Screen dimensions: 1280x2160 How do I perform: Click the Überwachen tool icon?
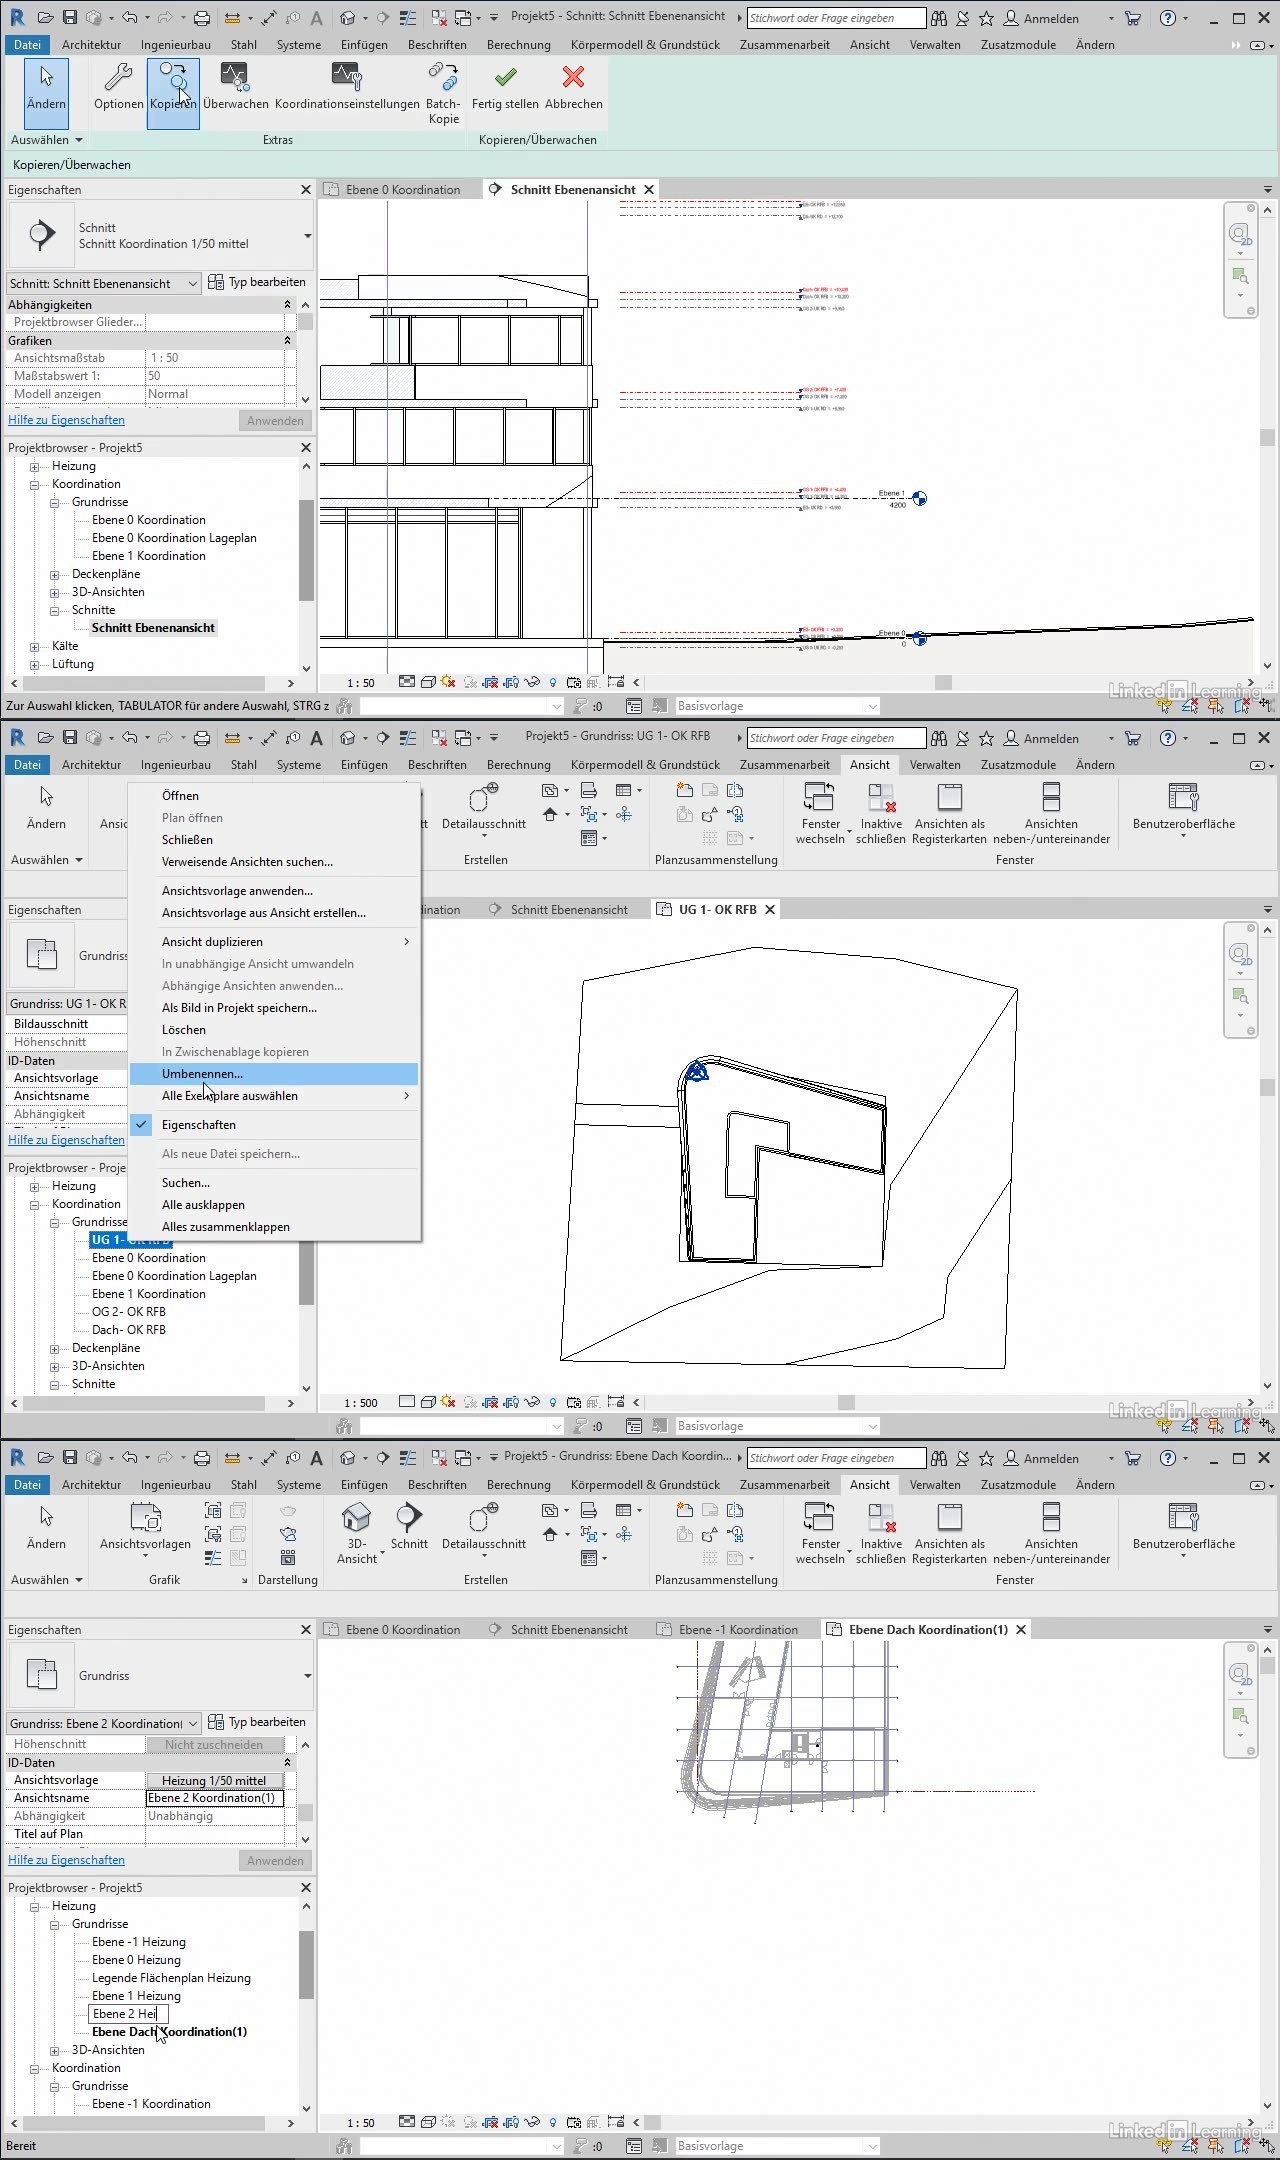pos(234,78)
